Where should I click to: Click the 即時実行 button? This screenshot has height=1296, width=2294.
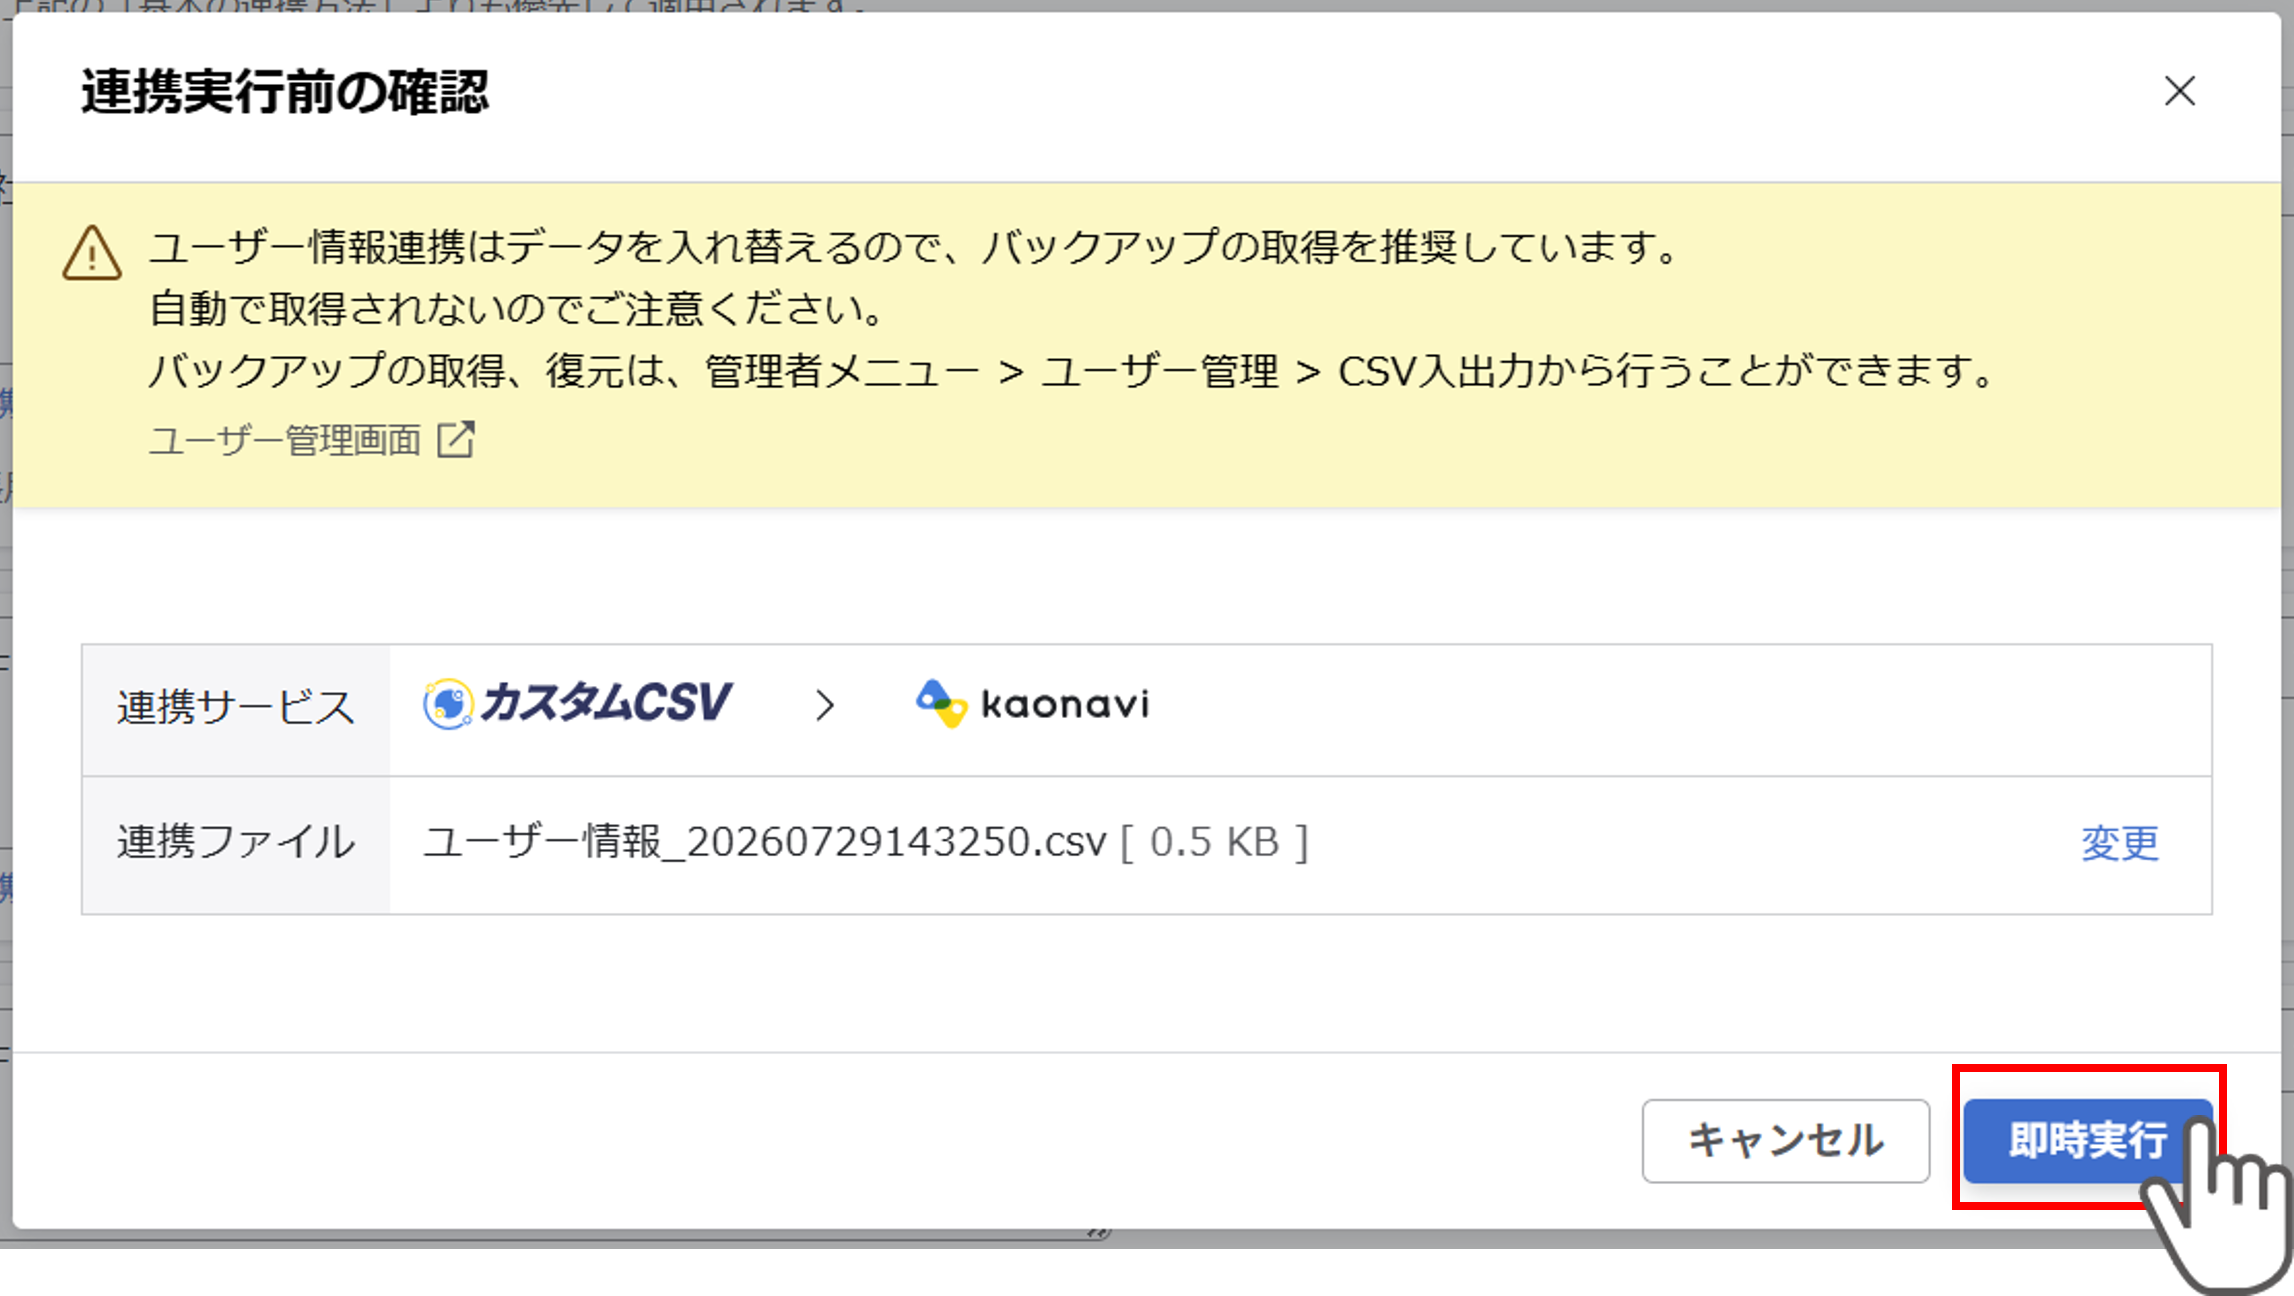tap(2088, 1141)
